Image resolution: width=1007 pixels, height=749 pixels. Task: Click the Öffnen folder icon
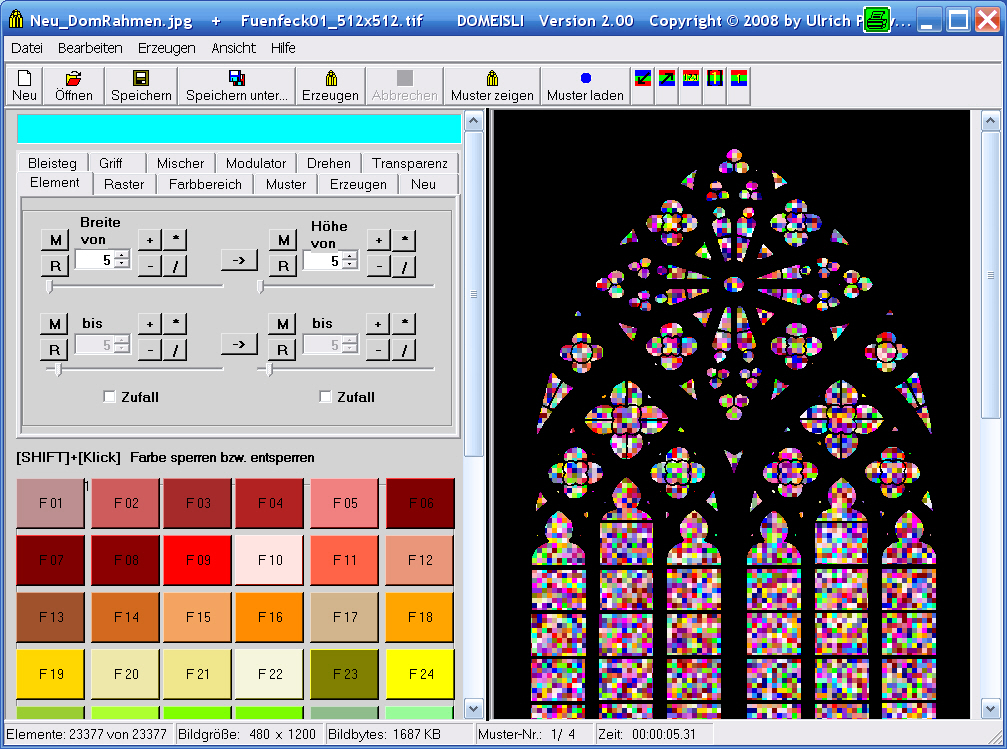73,78
